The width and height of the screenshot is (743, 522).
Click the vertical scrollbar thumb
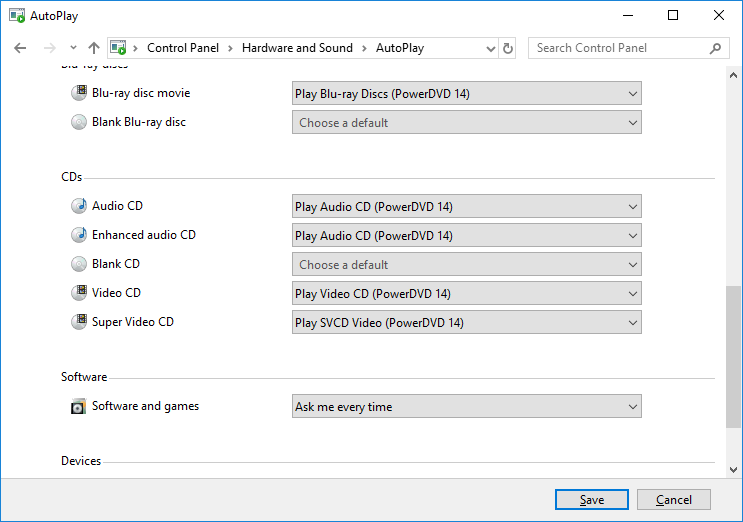tap(733, 357)
